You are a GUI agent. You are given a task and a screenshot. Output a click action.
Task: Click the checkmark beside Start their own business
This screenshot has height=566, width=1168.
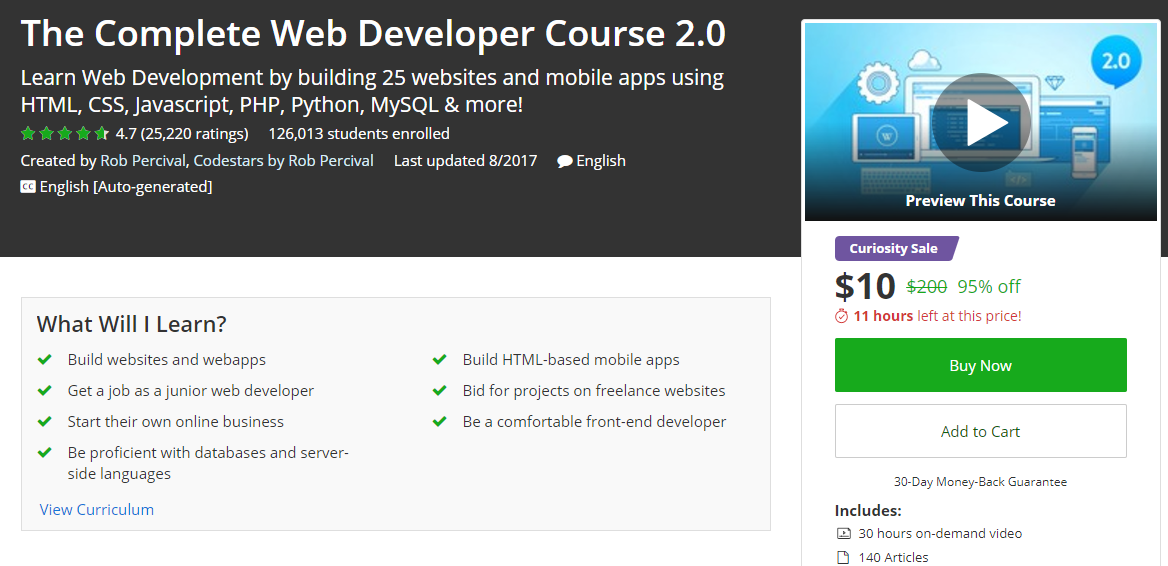coord(45,422)
